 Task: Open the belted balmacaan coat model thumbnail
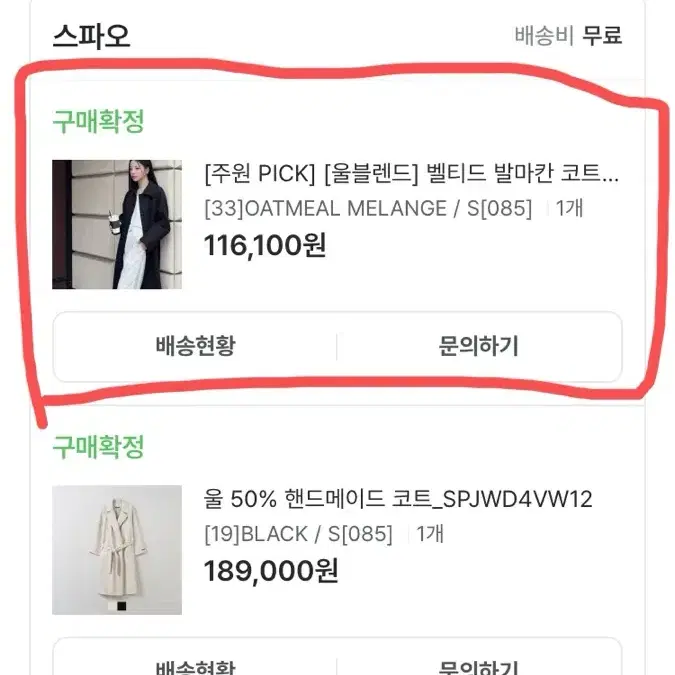(117, 224)
